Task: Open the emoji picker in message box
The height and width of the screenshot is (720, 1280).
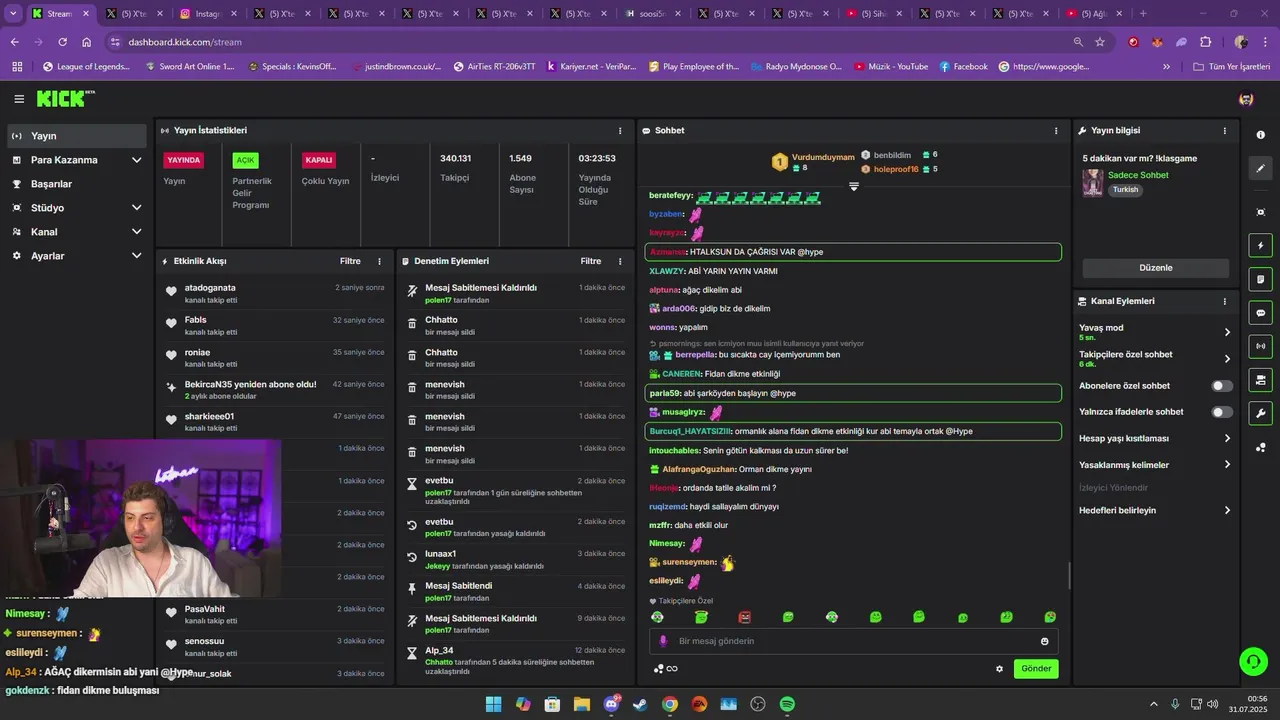Action: pyautogui.click(x=1045, y=641)
